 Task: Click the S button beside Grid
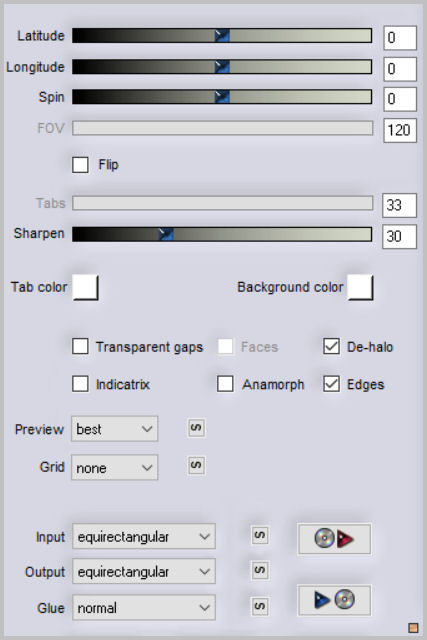(196, 466)
